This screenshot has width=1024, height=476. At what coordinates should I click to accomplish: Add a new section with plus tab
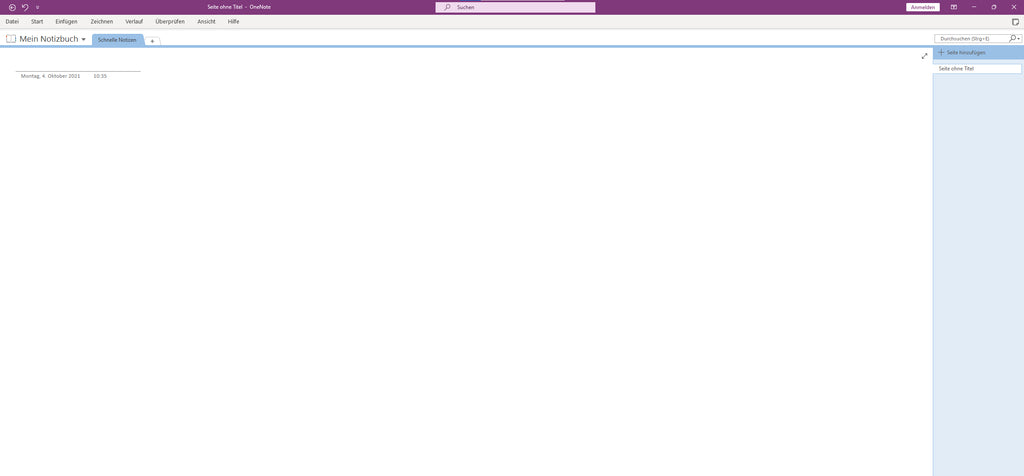pyautogui.click(x=152, y=41)
